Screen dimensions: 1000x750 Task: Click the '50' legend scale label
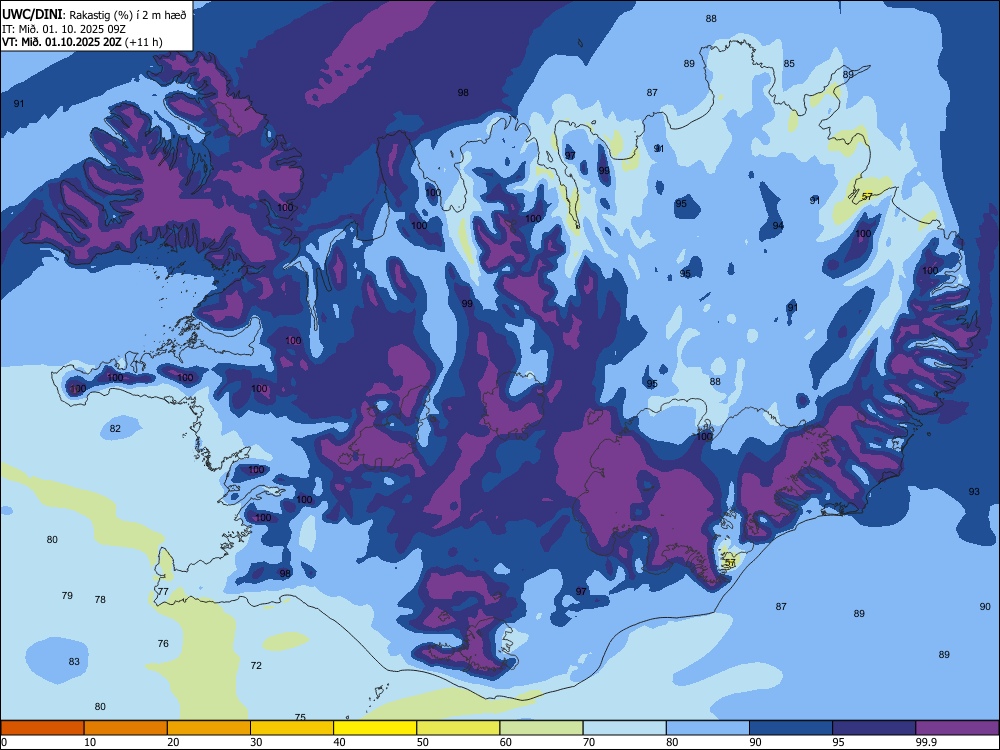[x=423, y=742]
